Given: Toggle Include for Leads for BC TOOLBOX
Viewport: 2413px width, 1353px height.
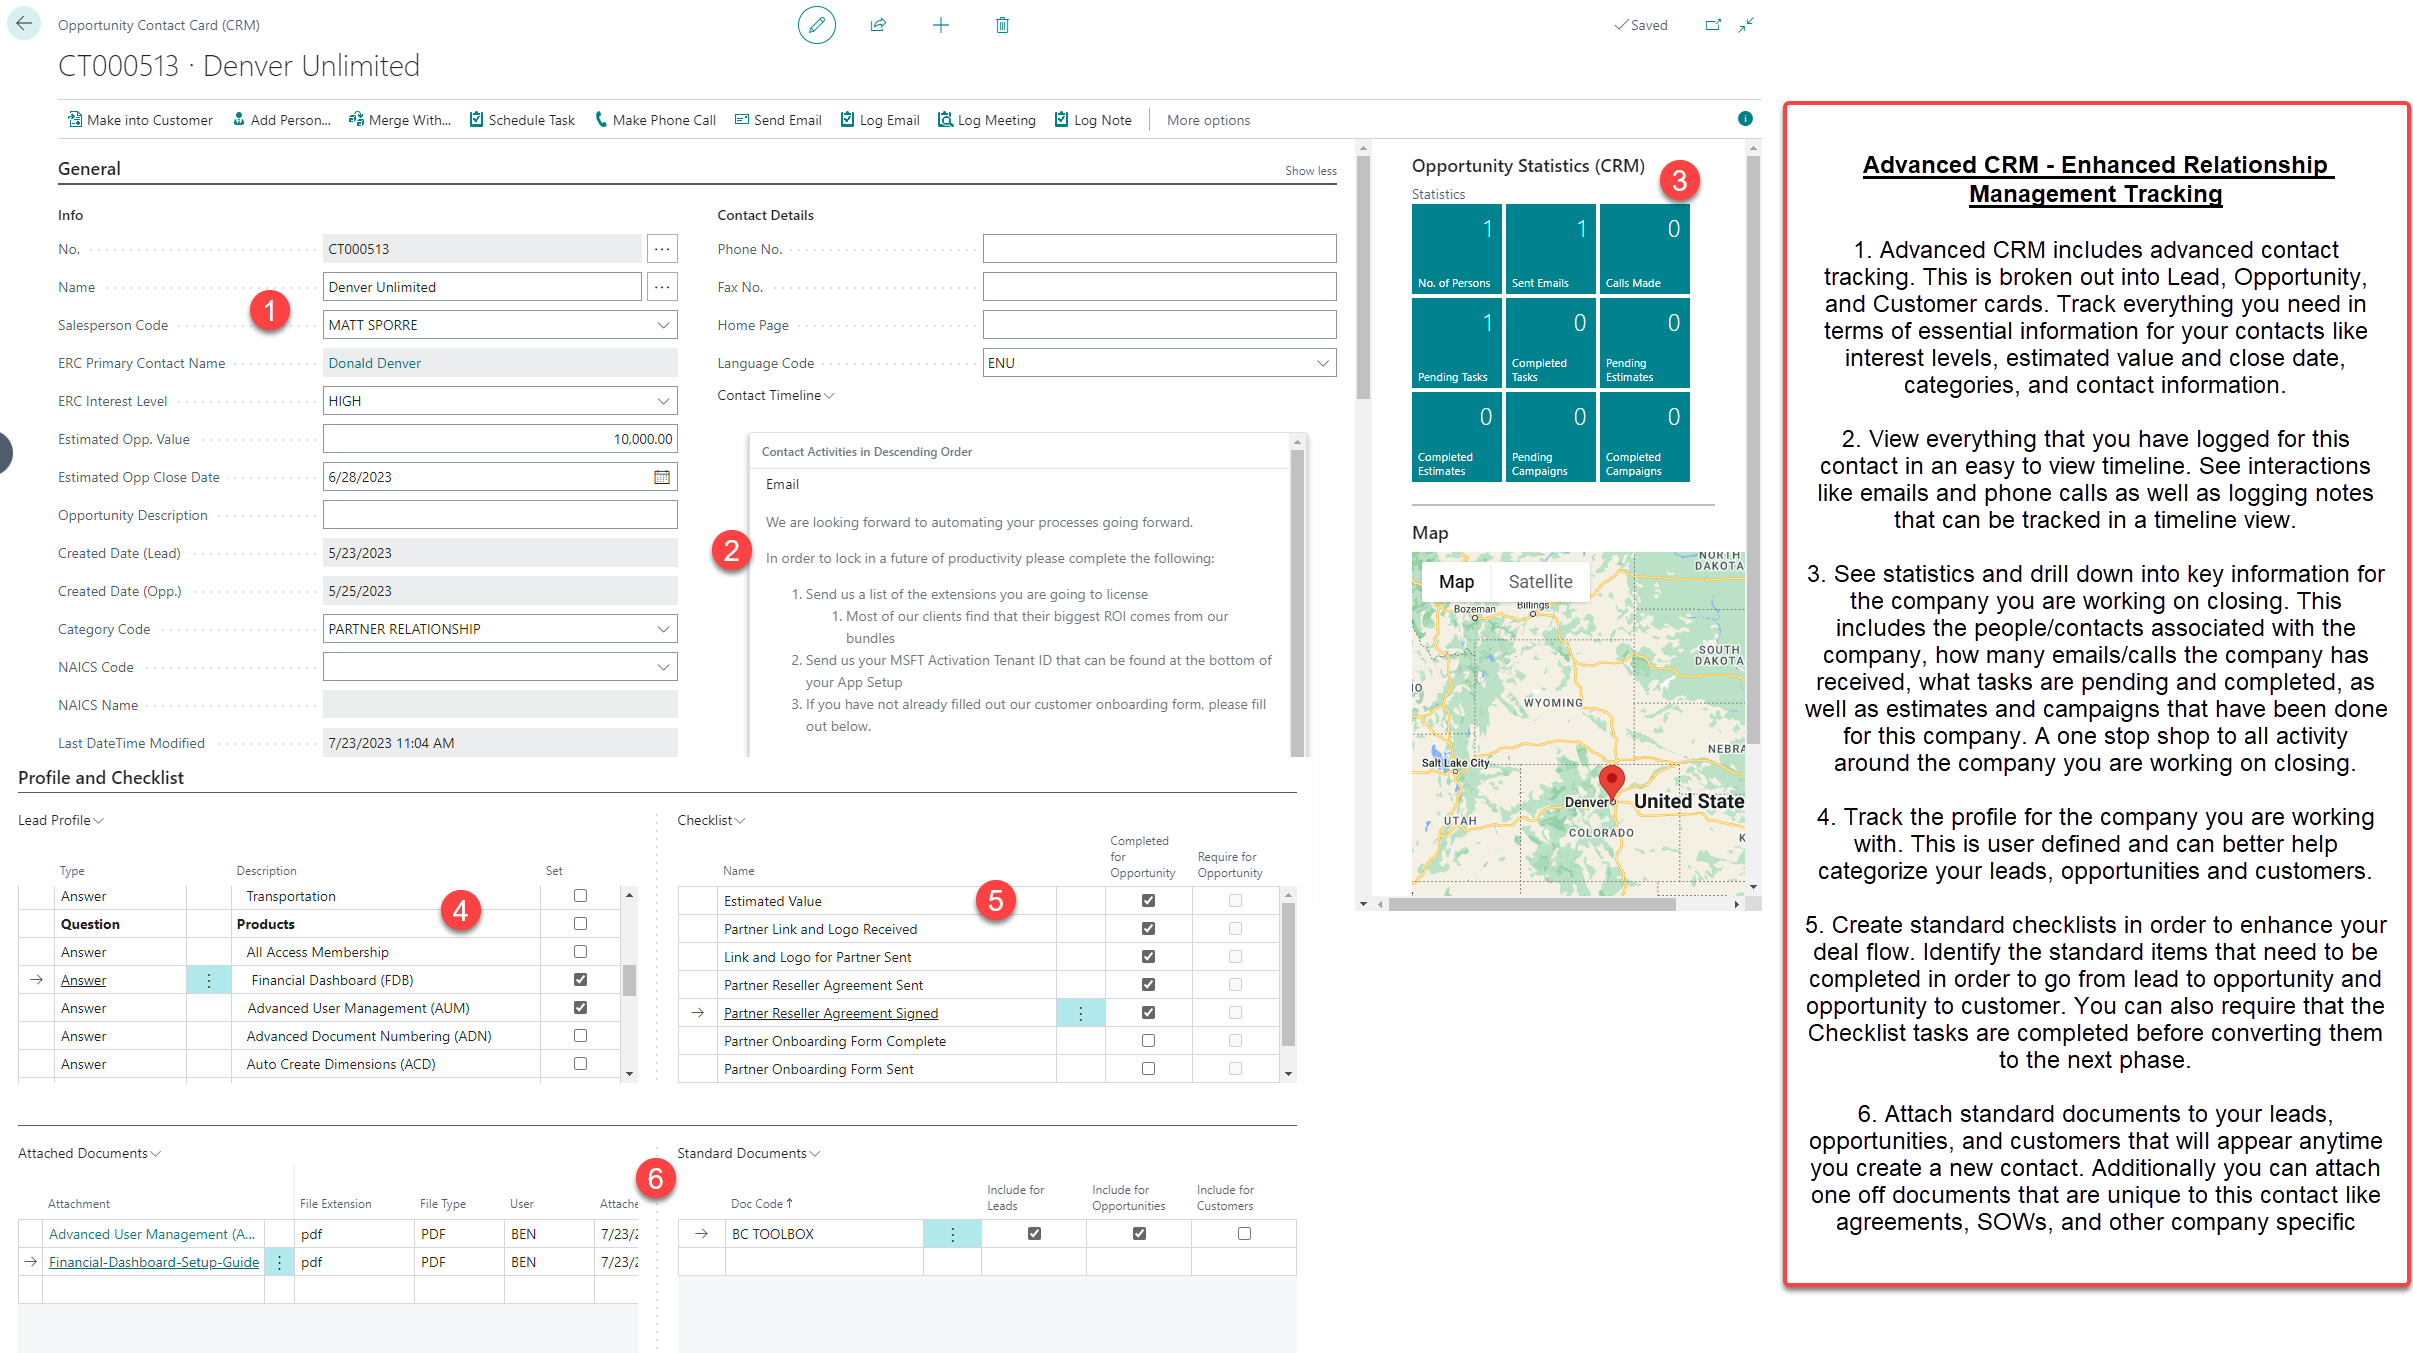Looking at the screenshot, I should pos(1034,1234).
